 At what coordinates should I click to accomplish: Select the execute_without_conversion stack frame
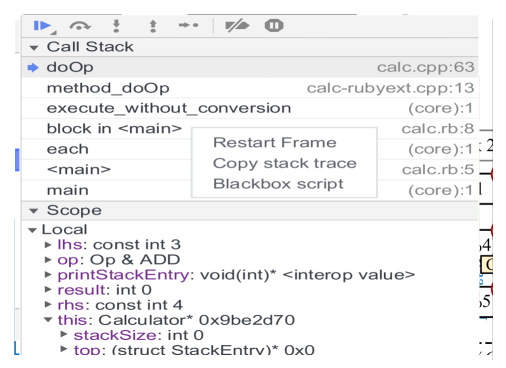[250, 109]
